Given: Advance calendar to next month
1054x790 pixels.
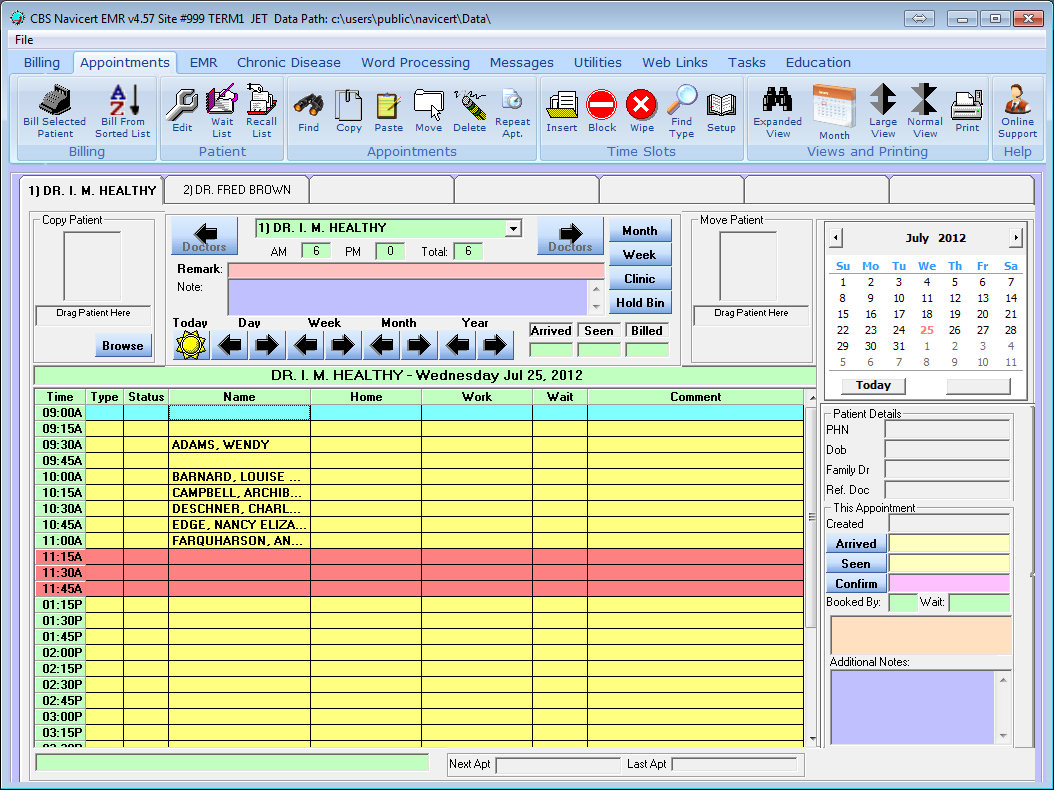Looking at the screenshot, I should (x=1016, y=238).
